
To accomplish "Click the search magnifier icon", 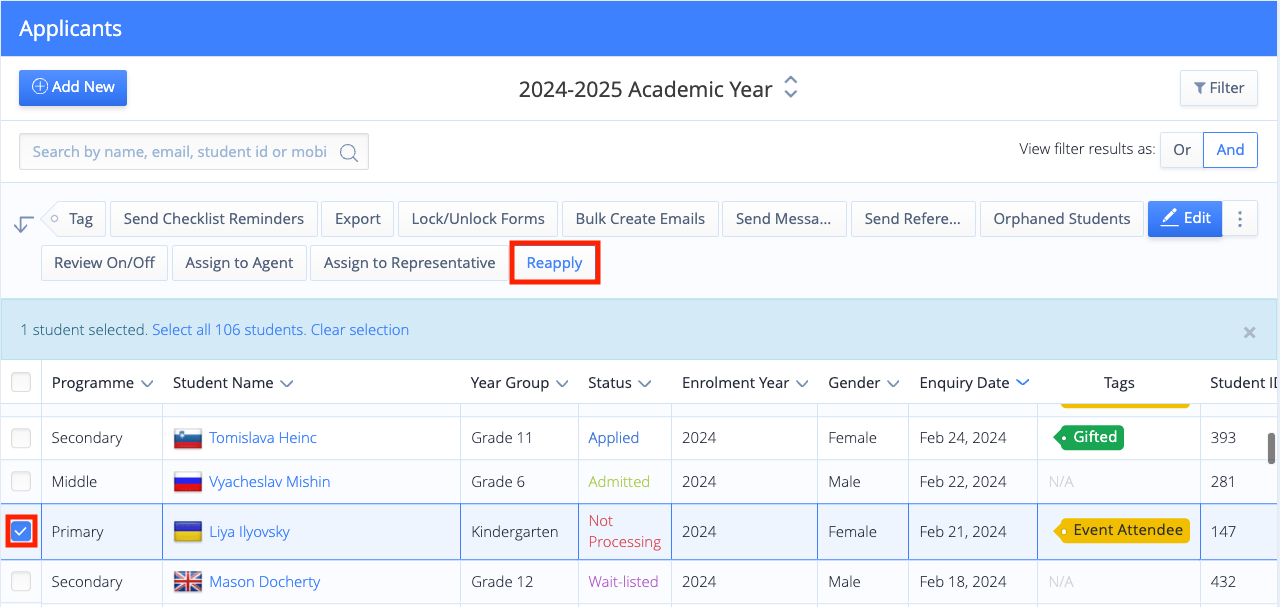I will point(349,152).
